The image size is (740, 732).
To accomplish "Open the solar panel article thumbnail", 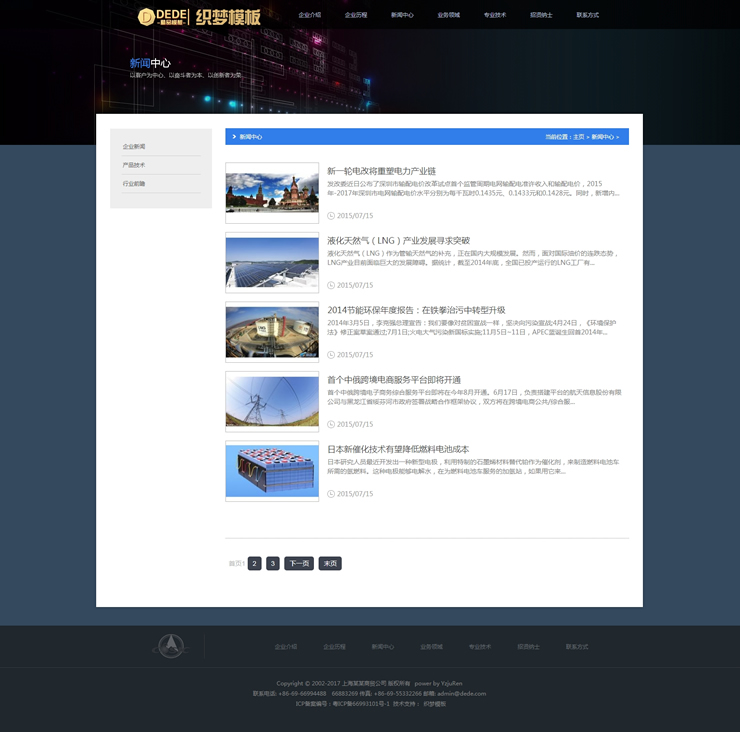I will tap(272, 262).
